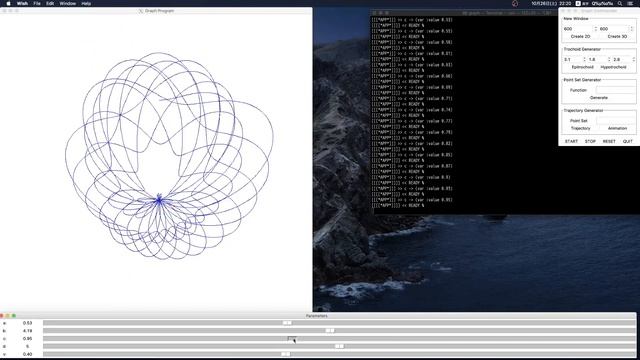Click the date and time in menu bar

point(551,3)
